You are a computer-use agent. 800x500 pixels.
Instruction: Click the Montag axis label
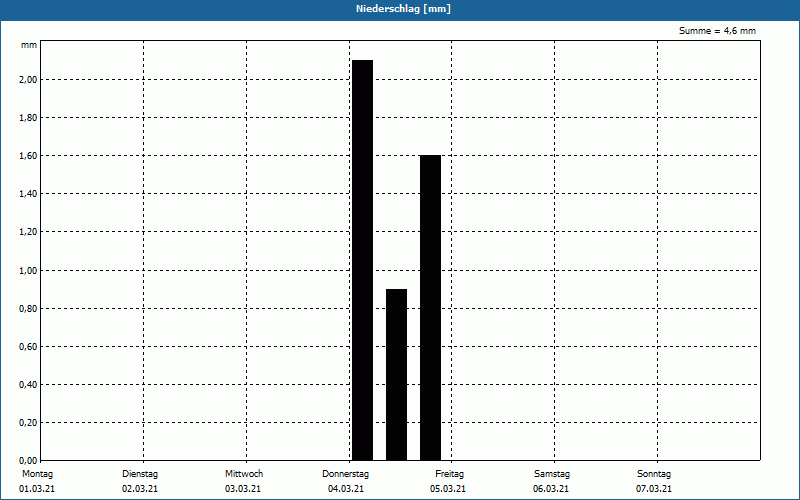37,474
